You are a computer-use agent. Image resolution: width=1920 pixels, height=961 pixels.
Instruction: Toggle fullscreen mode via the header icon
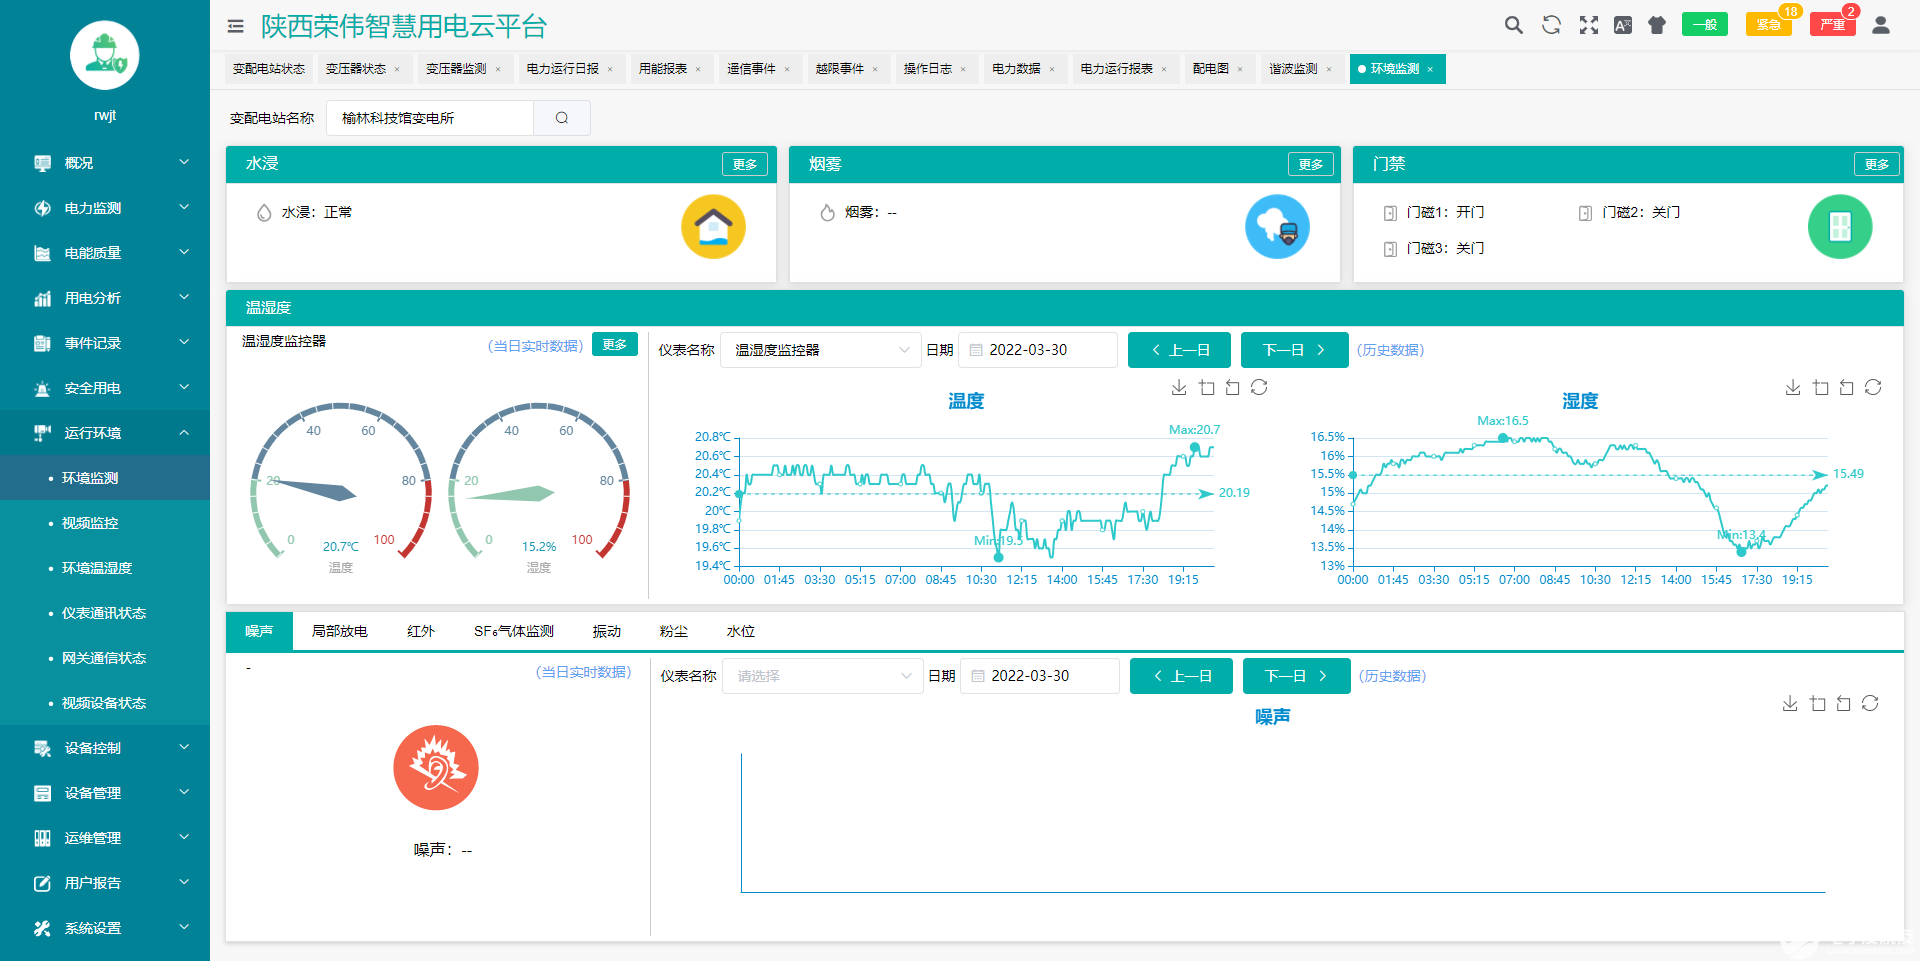tap(1588, 25)
